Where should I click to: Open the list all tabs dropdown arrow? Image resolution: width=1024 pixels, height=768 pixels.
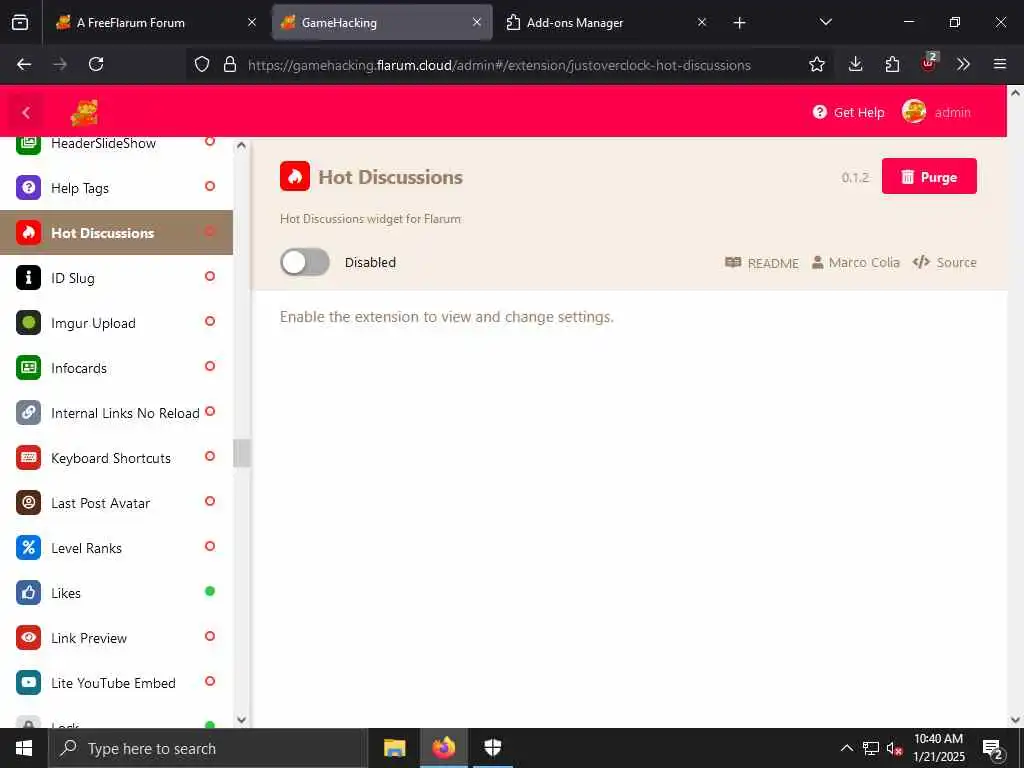[825, 22]
